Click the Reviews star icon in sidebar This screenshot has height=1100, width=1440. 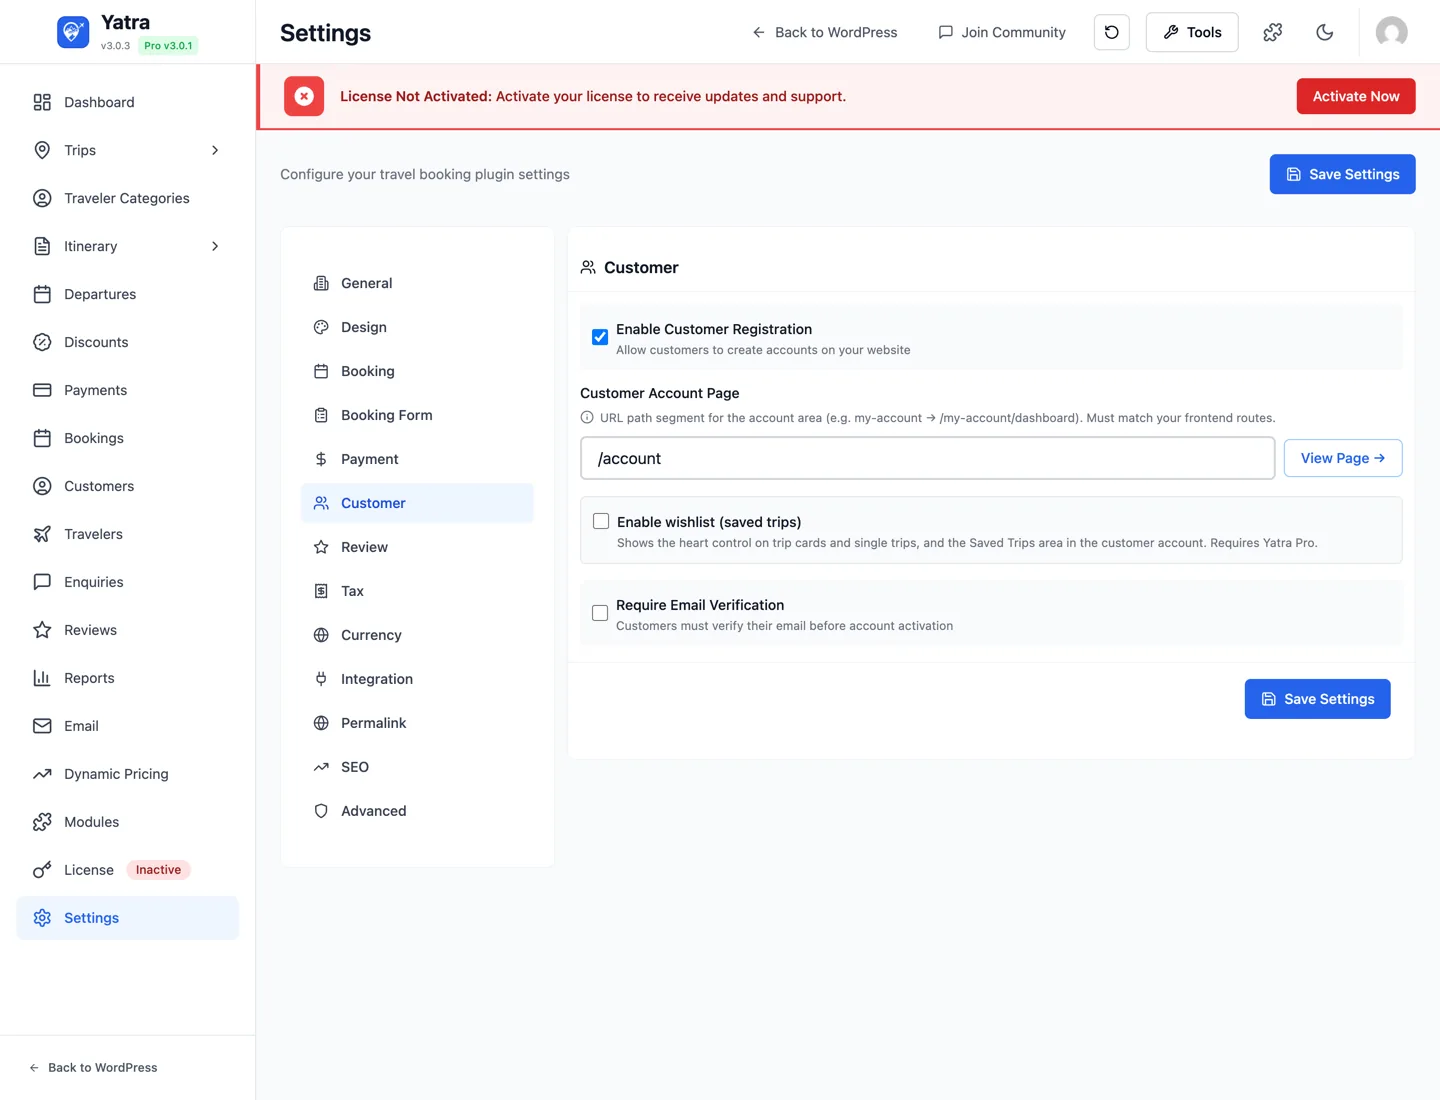point(42,630)
